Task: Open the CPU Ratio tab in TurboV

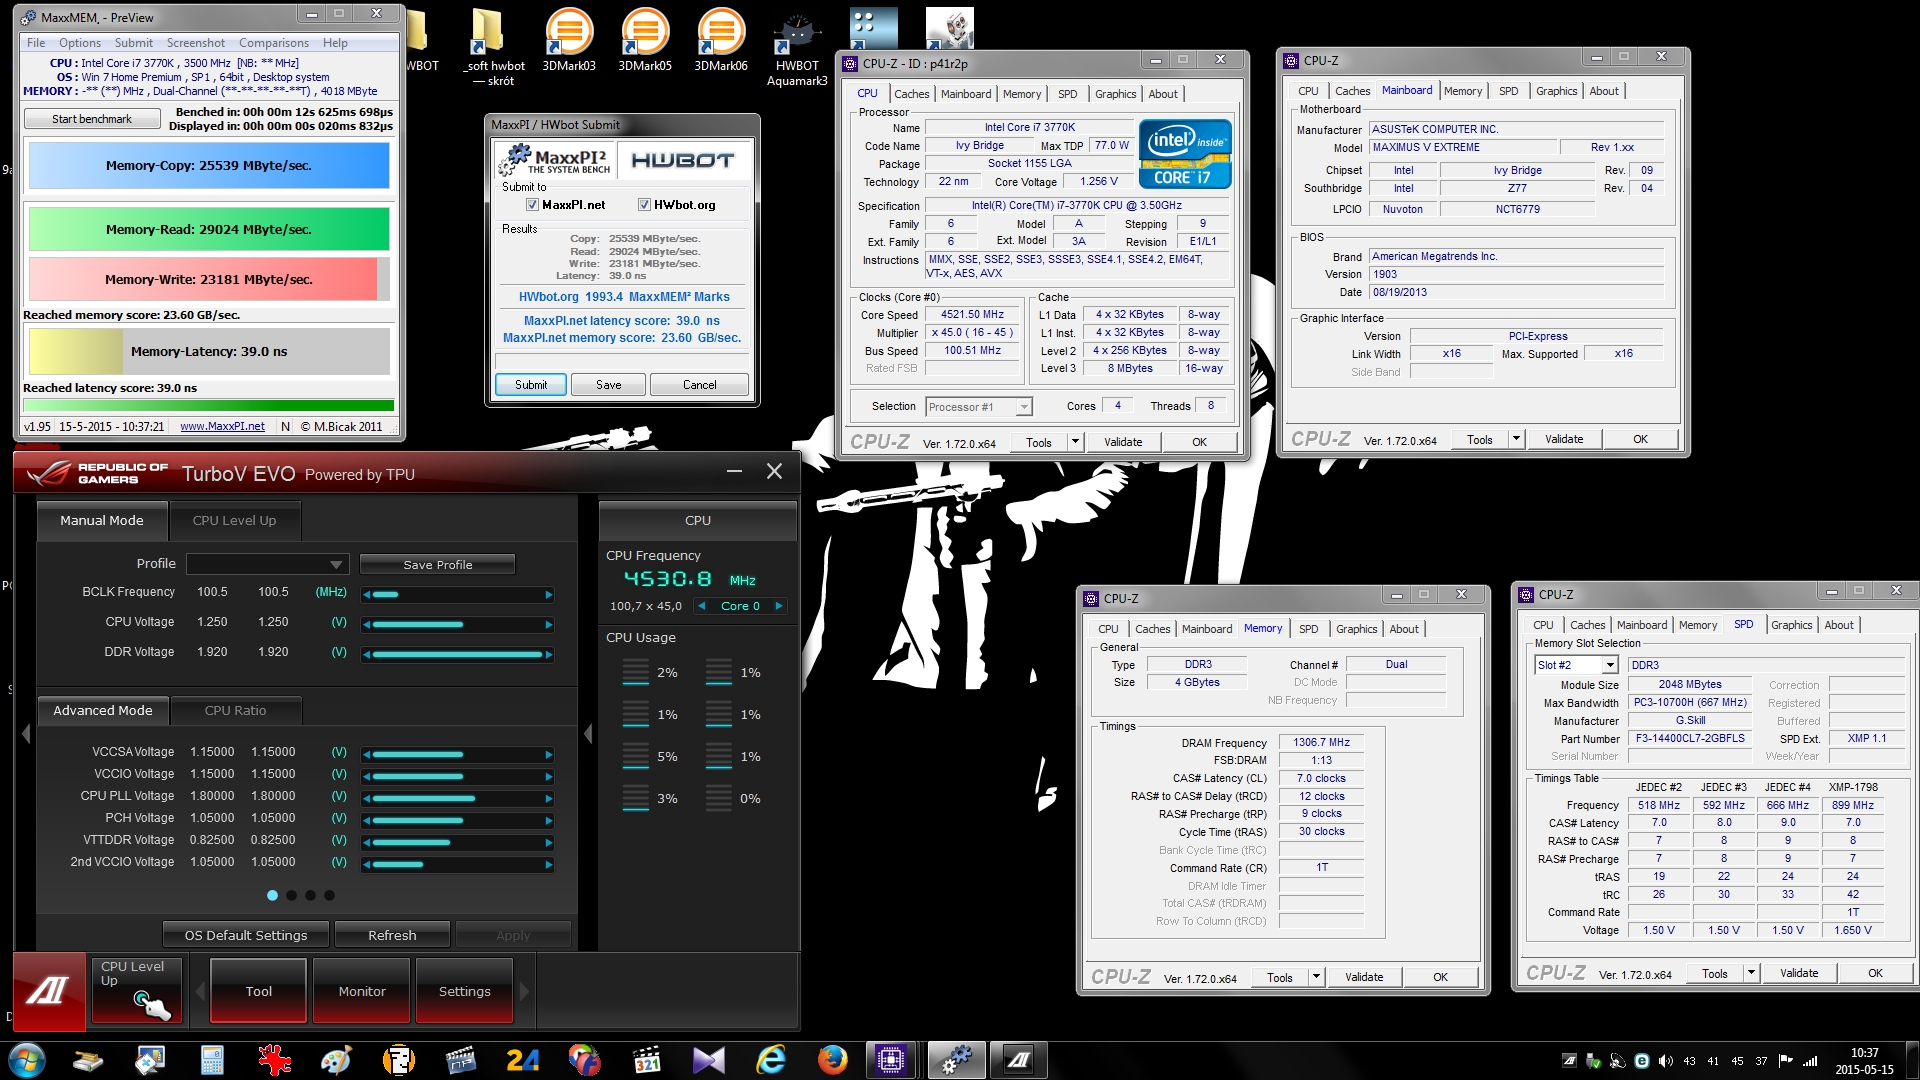Action: [x=235, y=710]
